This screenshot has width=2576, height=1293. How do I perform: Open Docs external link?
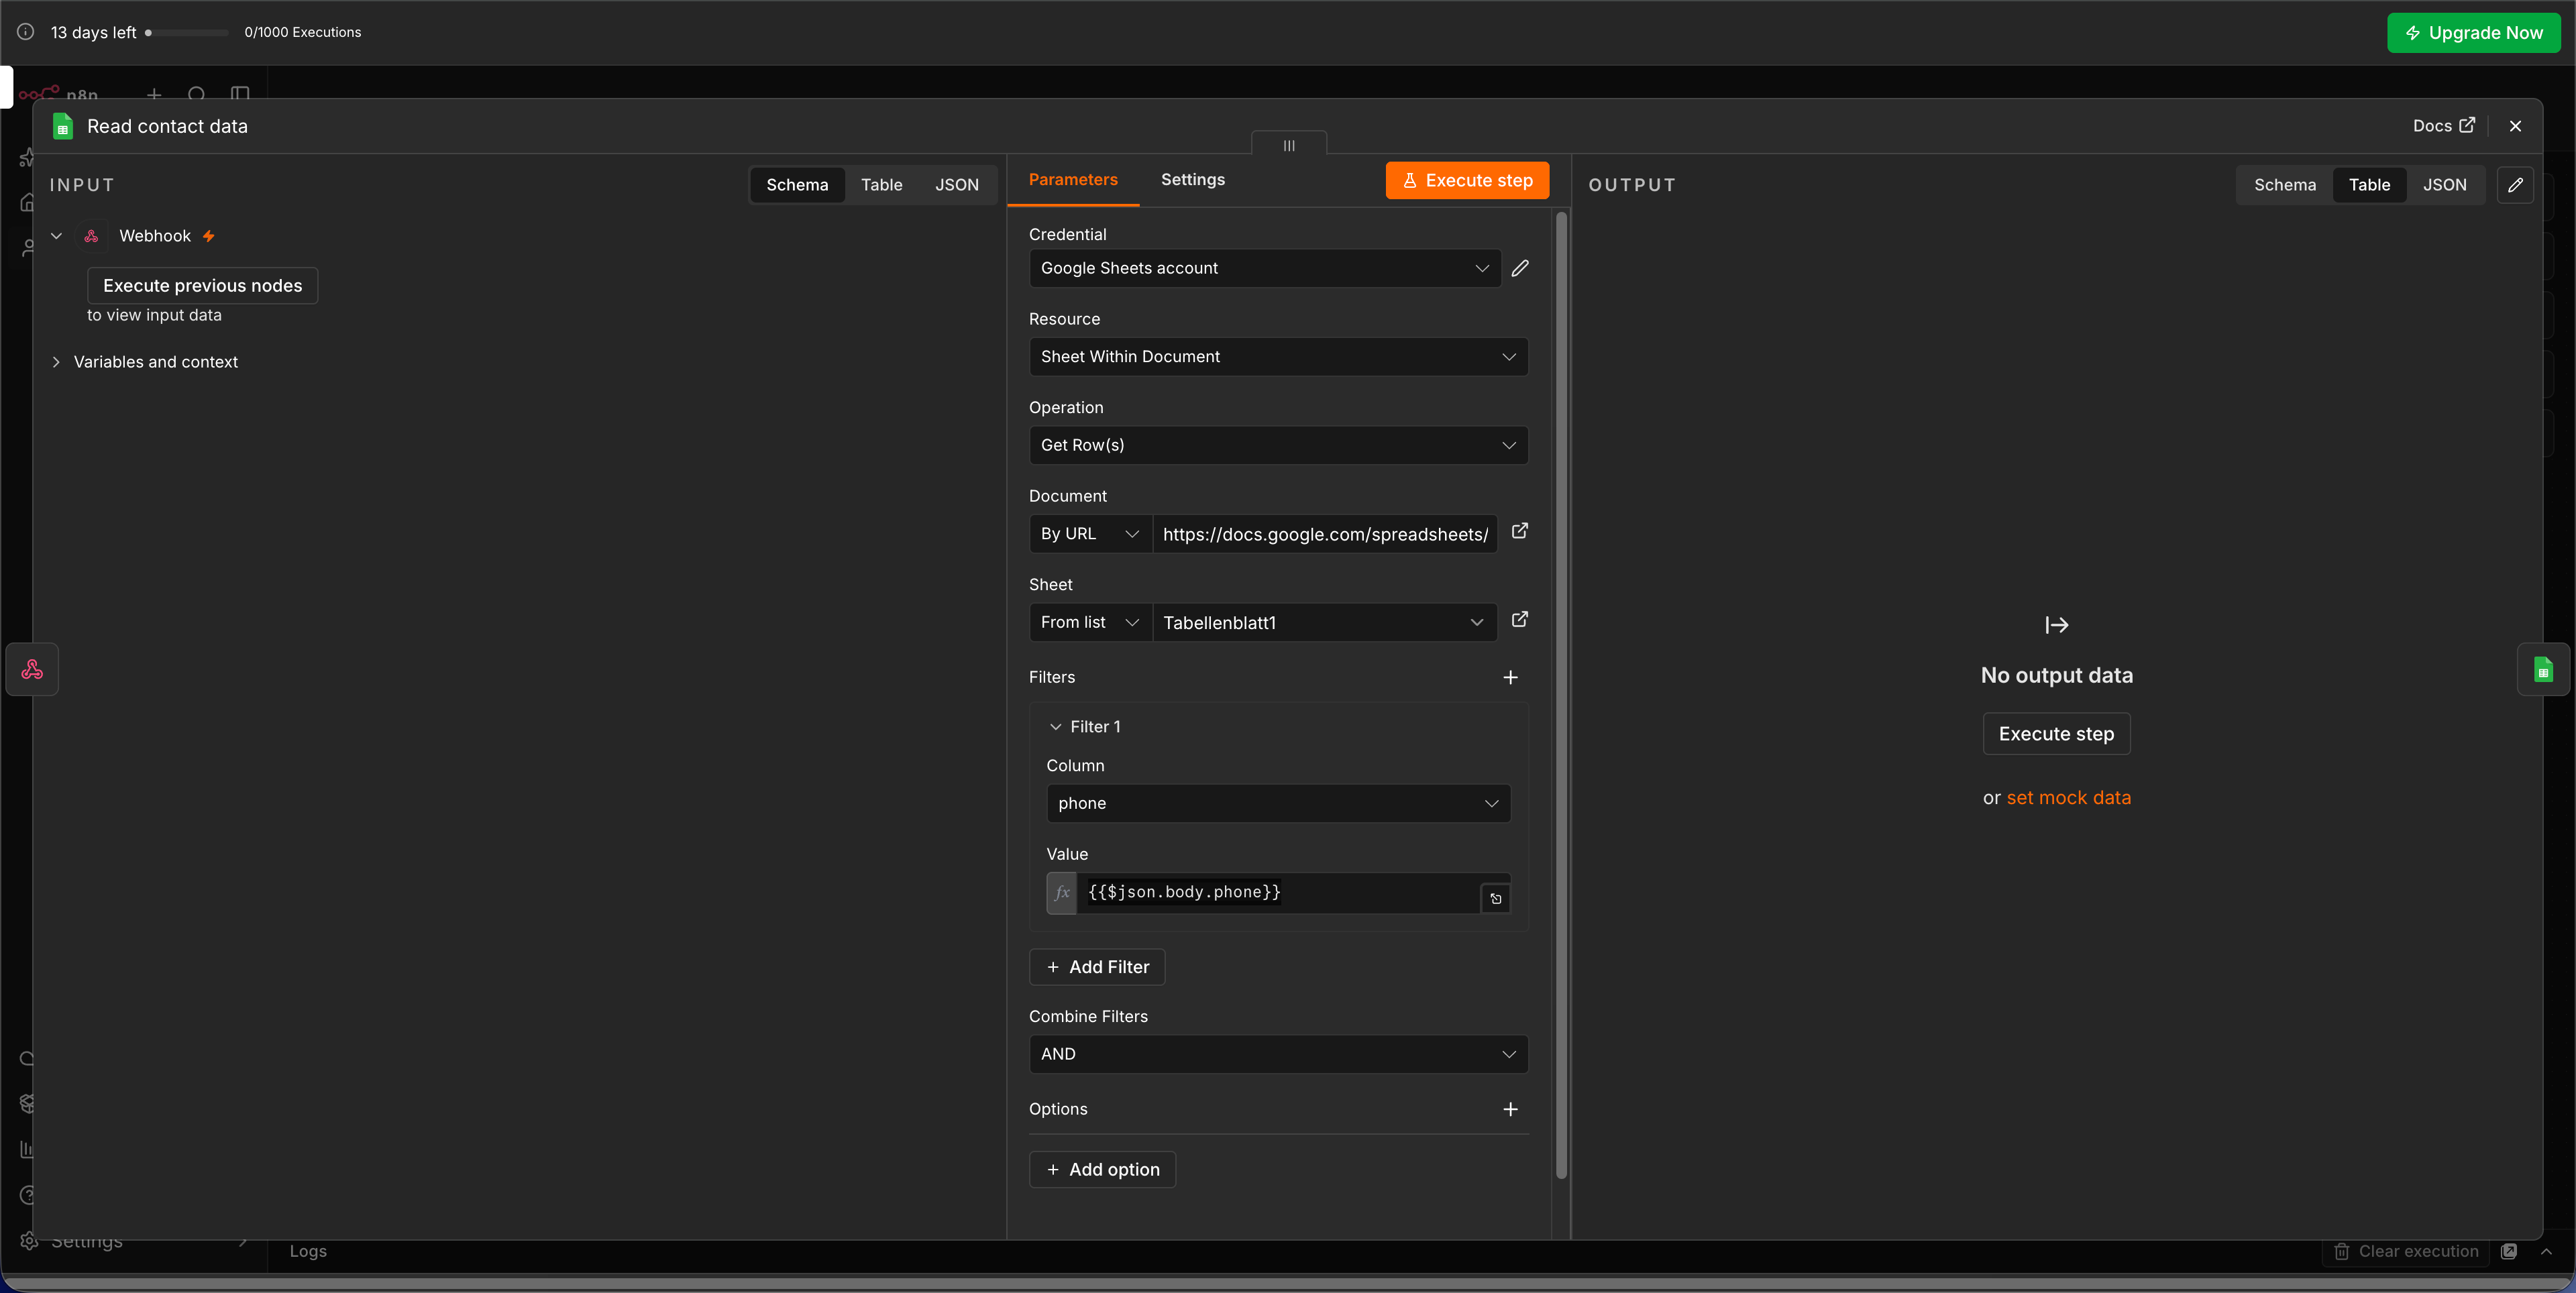click(2444, 126)
